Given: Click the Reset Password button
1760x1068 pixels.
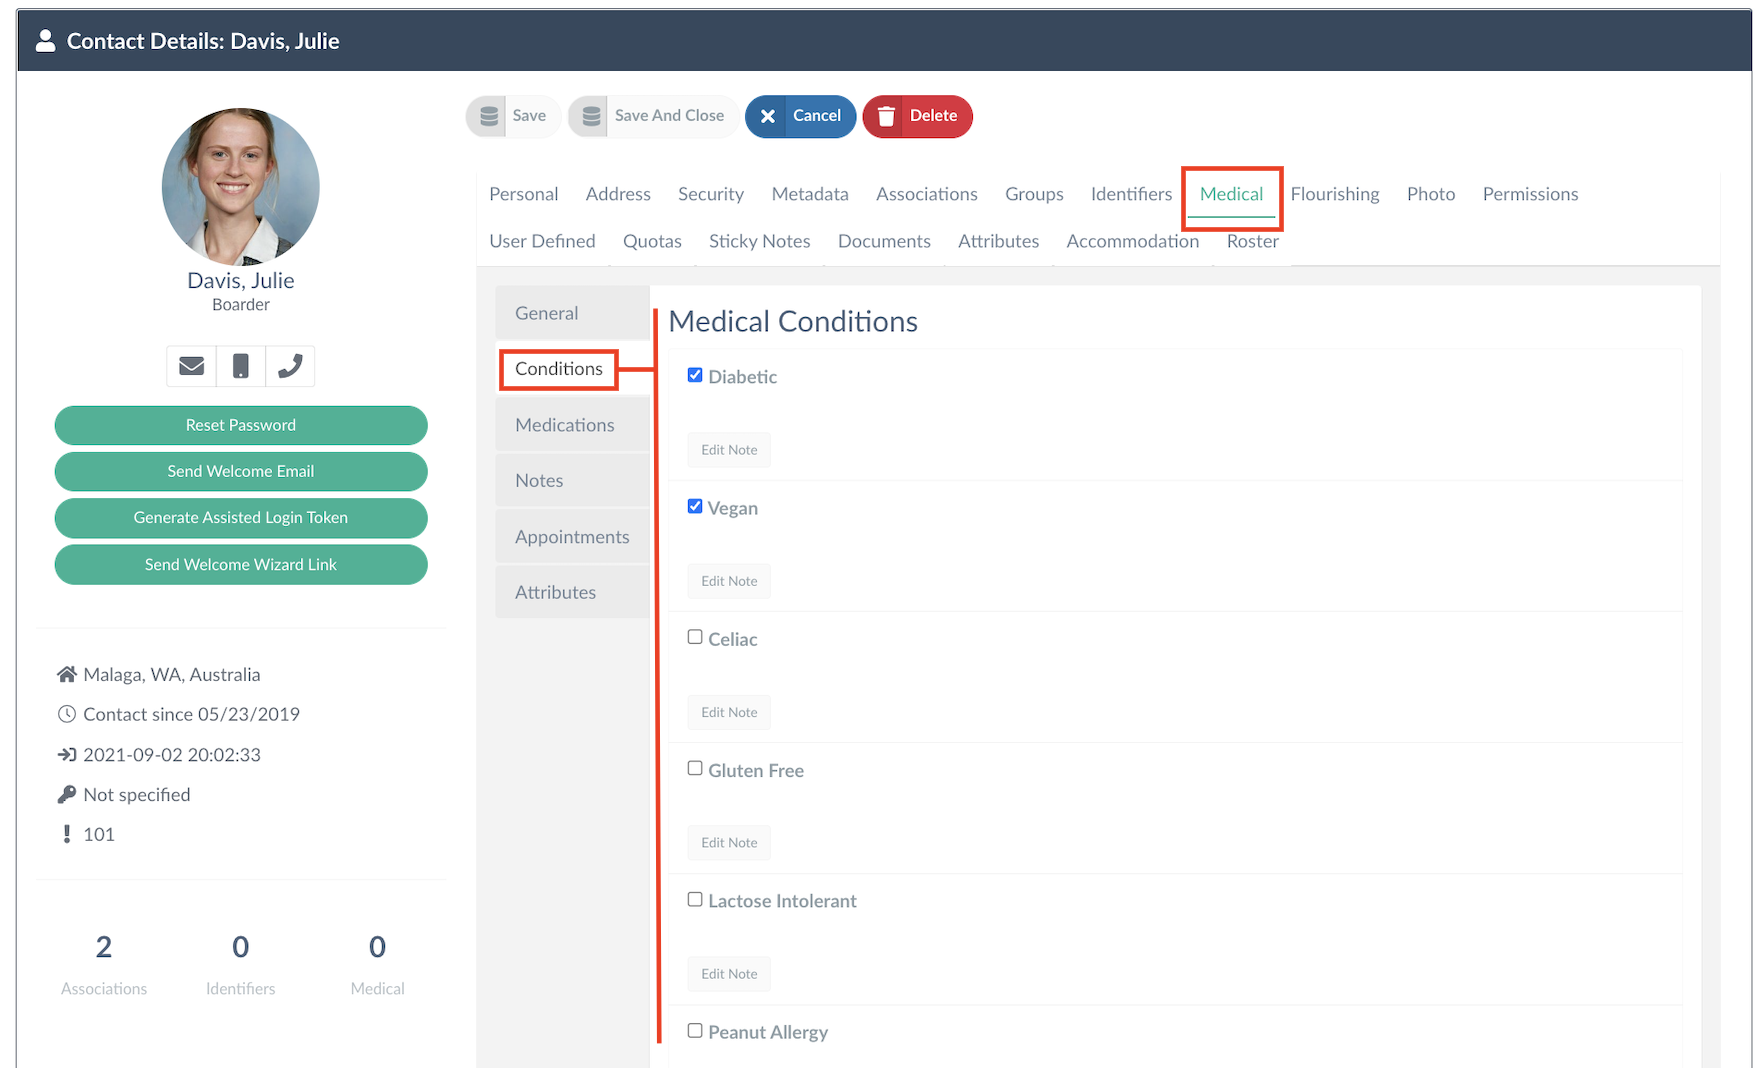Looking at the screenshot, I should click(x=241, y=425).
